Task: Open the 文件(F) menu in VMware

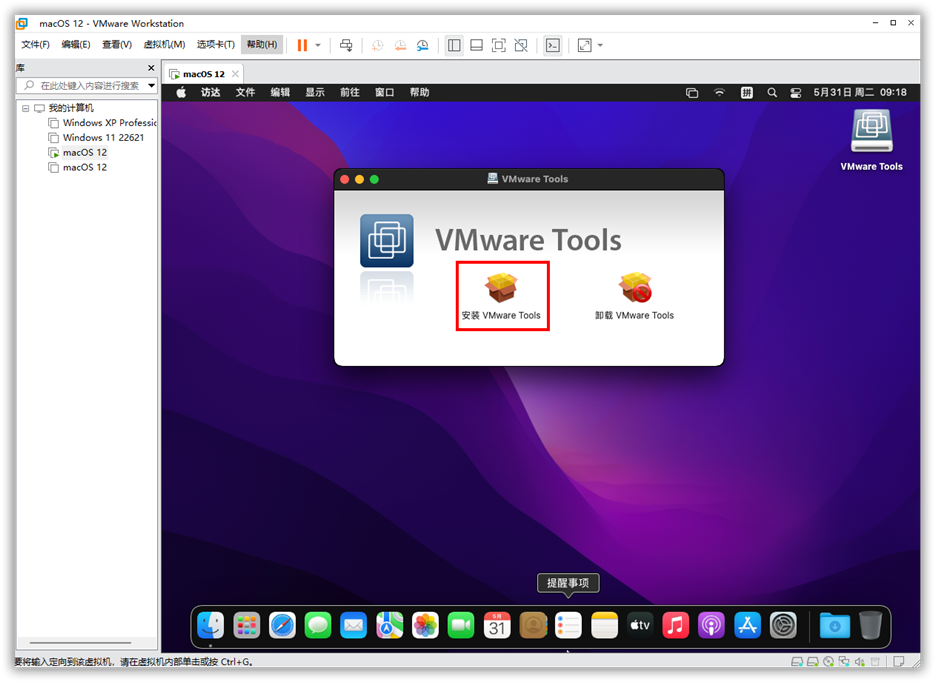Action: pyautogui.click(x=35, y=45)
